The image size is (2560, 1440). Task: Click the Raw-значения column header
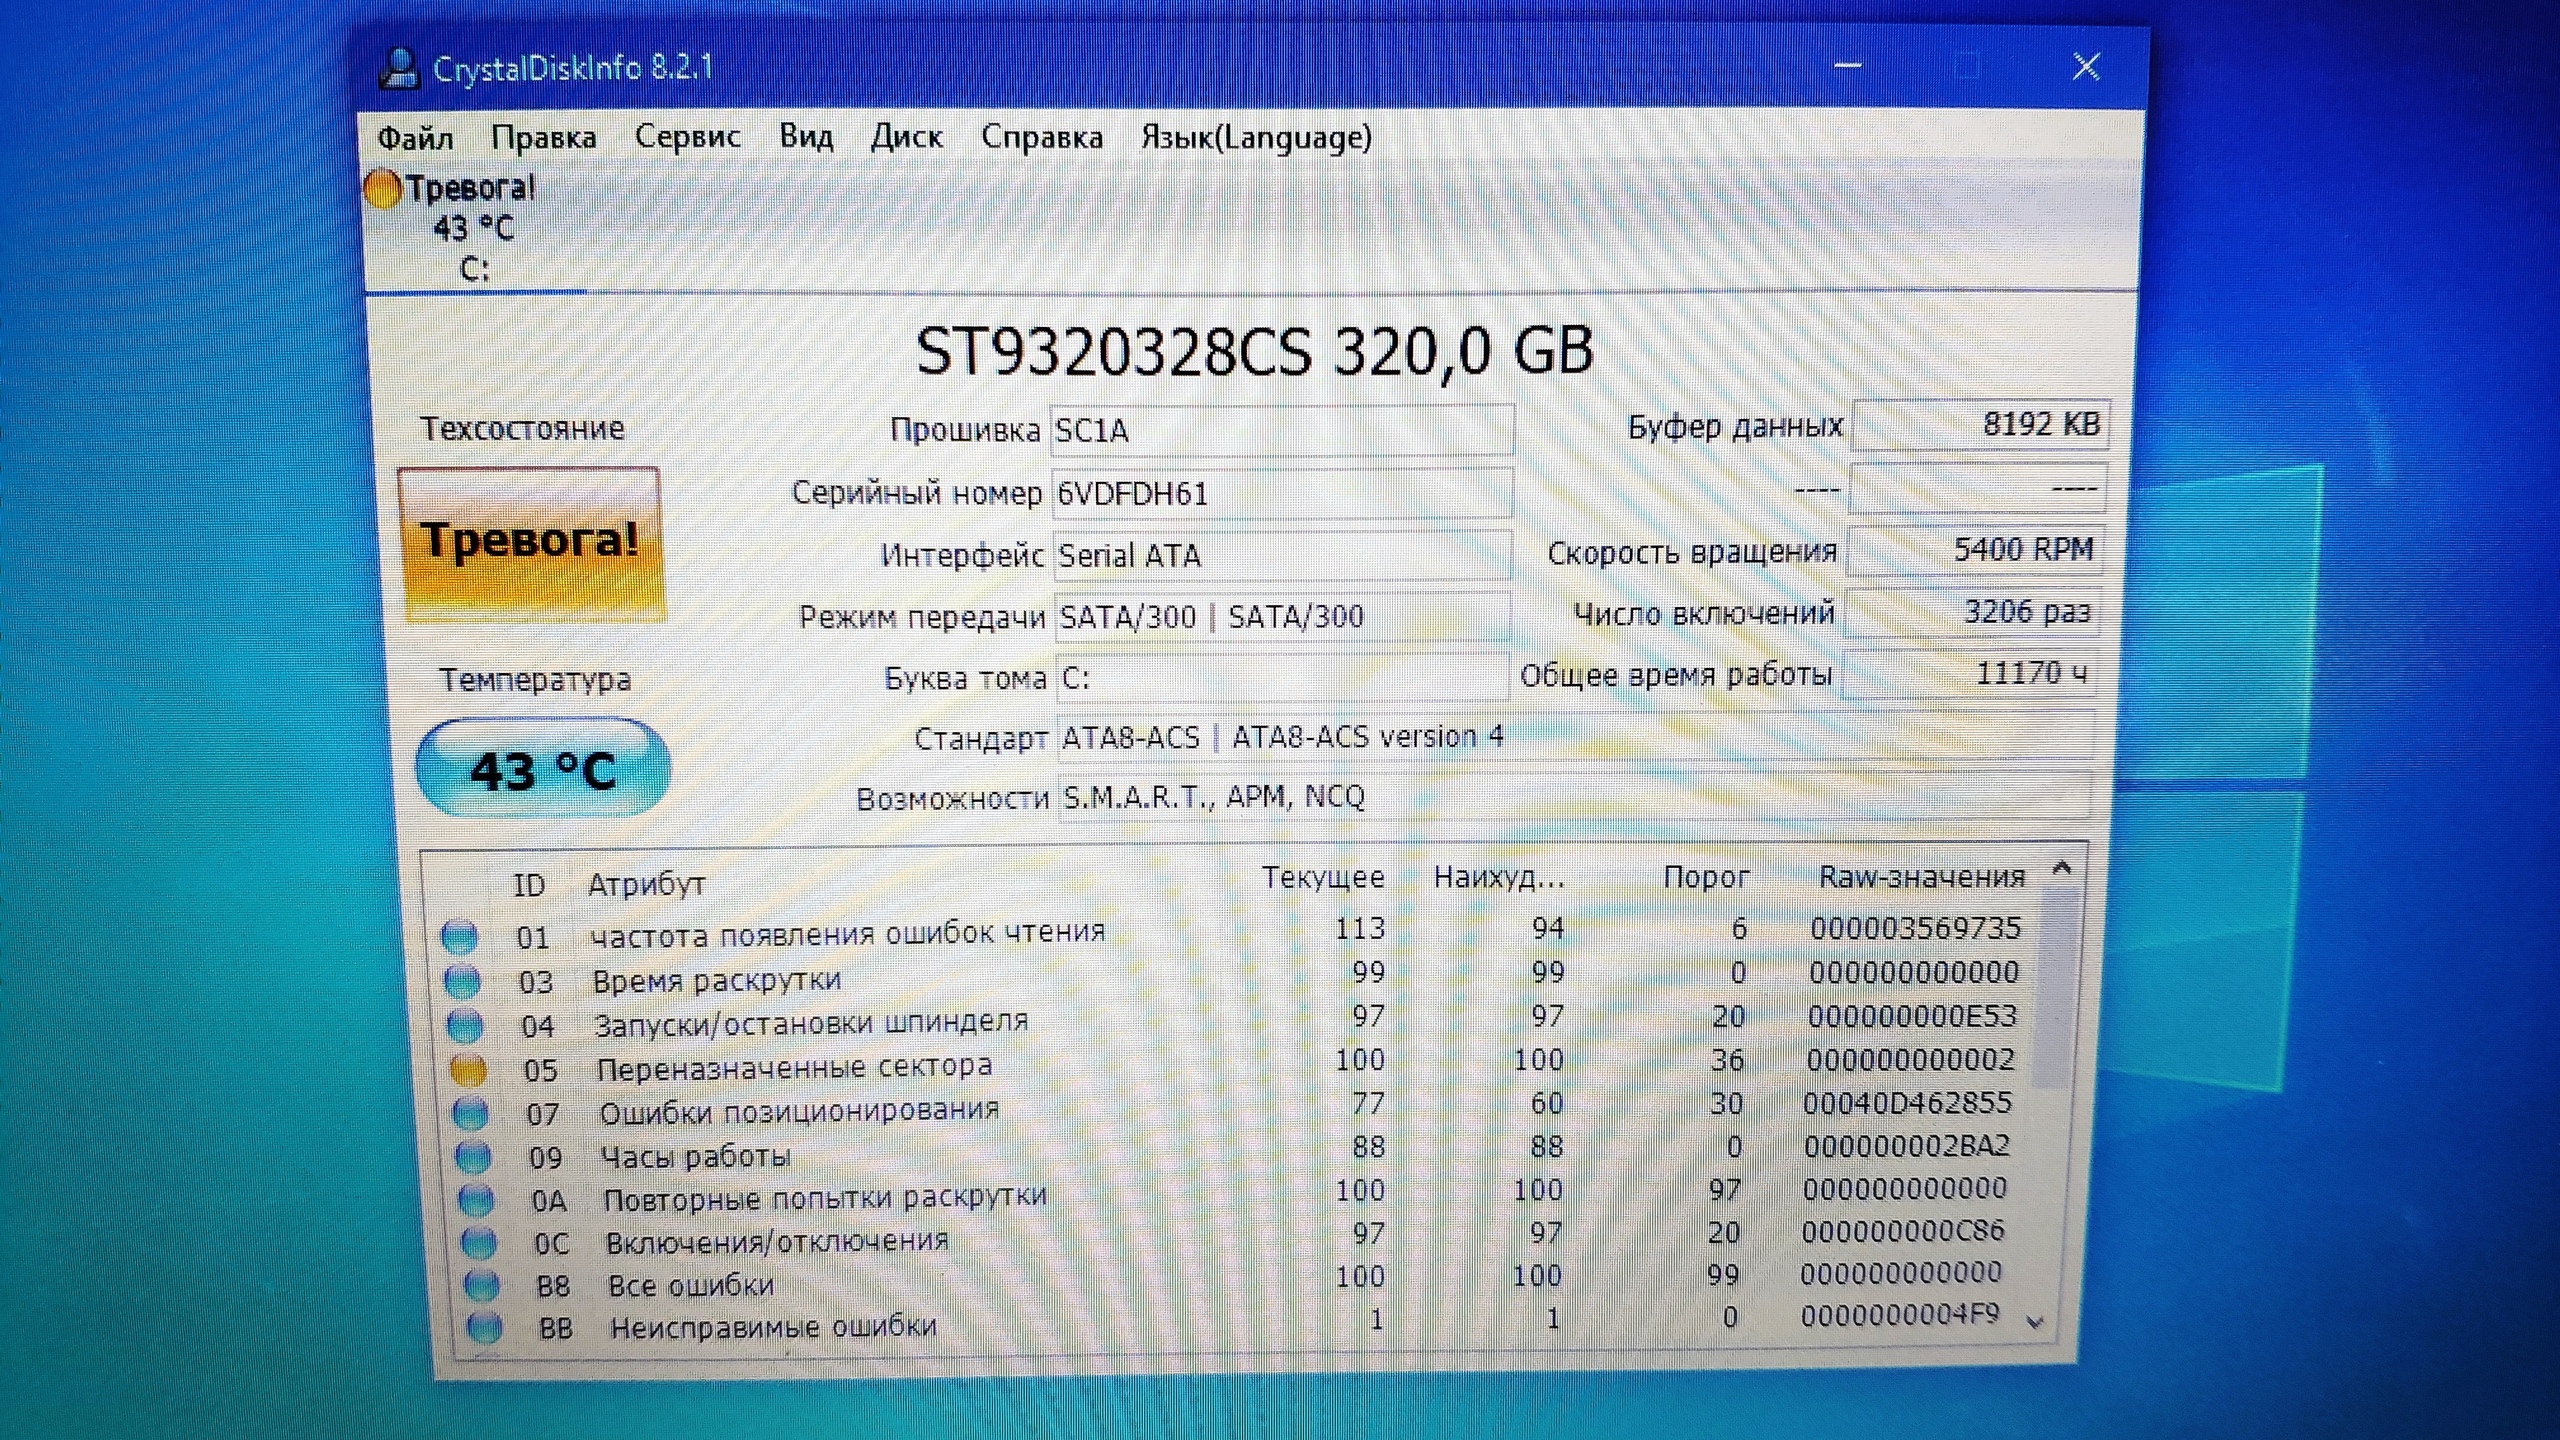[x=1921, y=877]
